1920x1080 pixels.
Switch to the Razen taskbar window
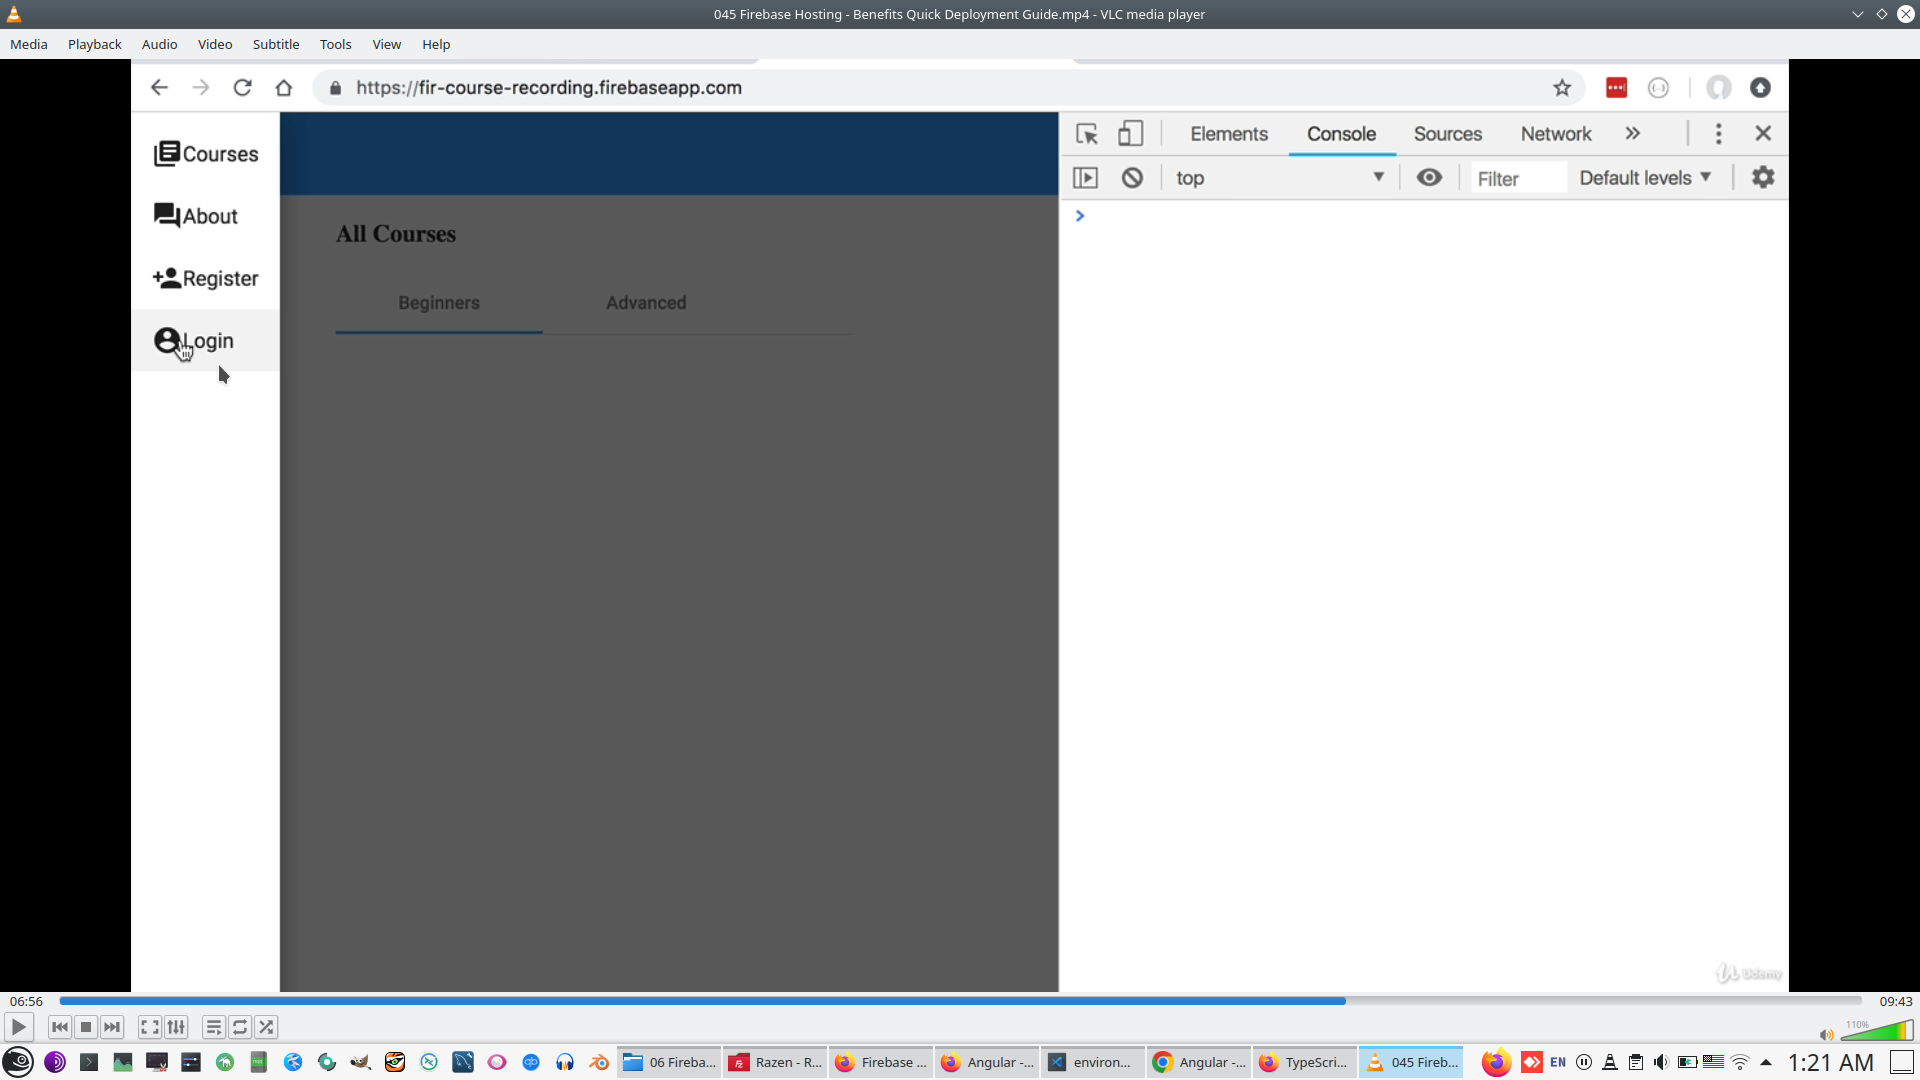tap(775, 1062)
